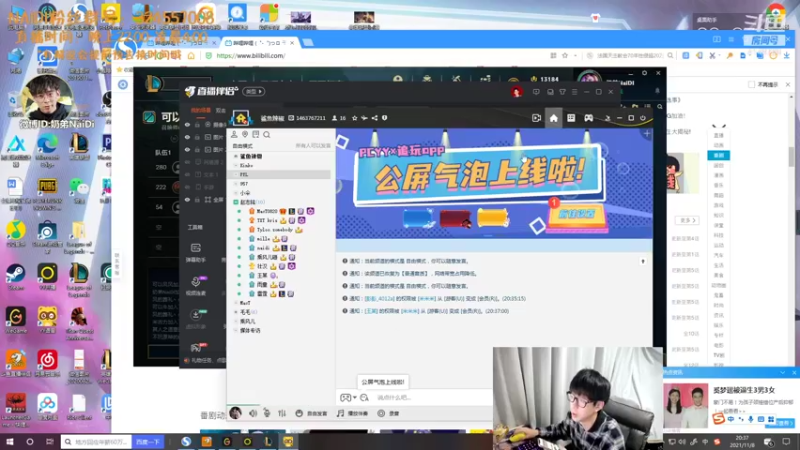Click the bulletin icon above channel tree

pos(256,134)
